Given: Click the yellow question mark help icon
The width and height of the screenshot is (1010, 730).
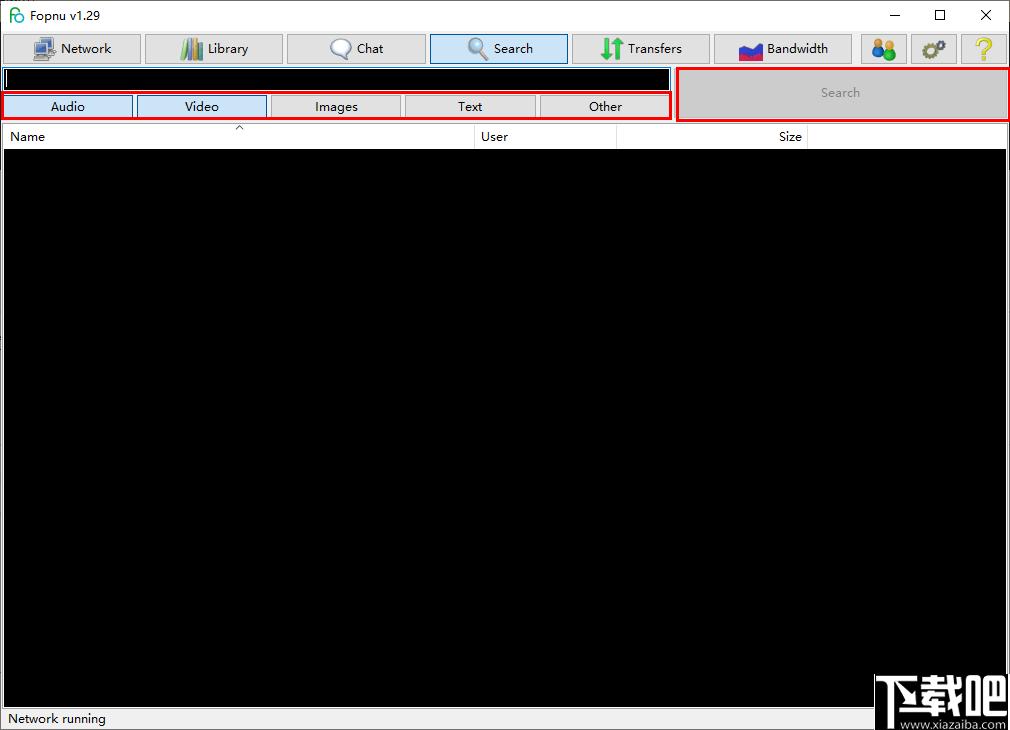Looking at the screenshot, I should [x=984, y=49].
